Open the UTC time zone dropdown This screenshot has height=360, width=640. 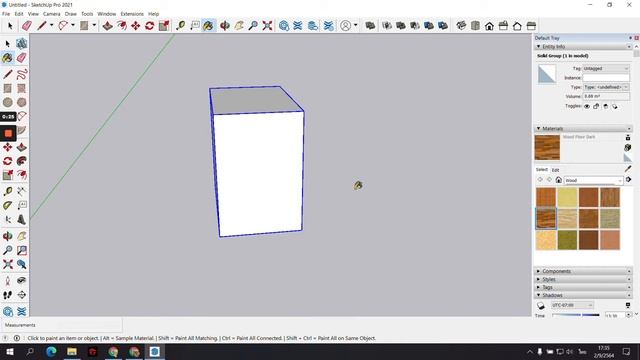572,305
